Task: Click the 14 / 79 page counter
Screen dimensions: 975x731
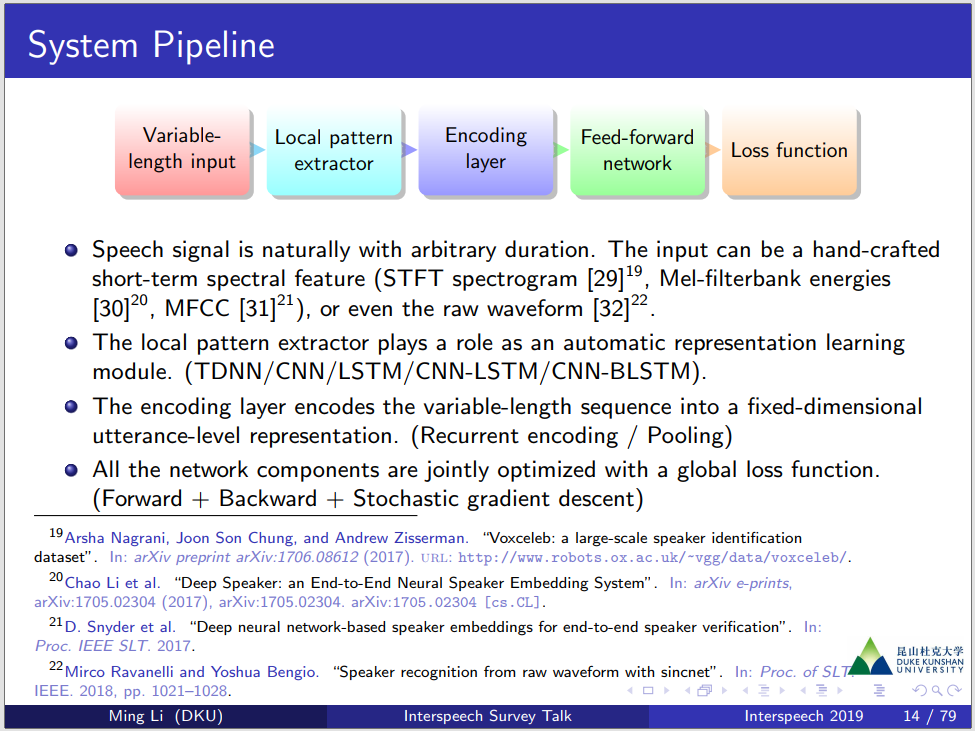Action: (x=930, y=716)
